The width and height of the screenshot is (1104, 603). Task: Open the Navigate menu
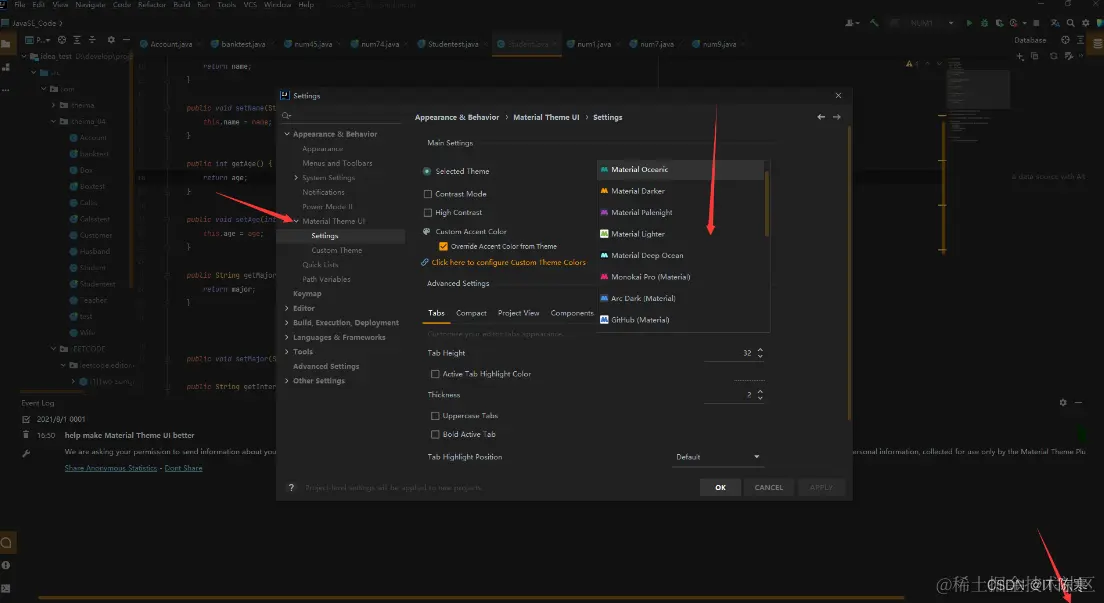coord(90,4)
